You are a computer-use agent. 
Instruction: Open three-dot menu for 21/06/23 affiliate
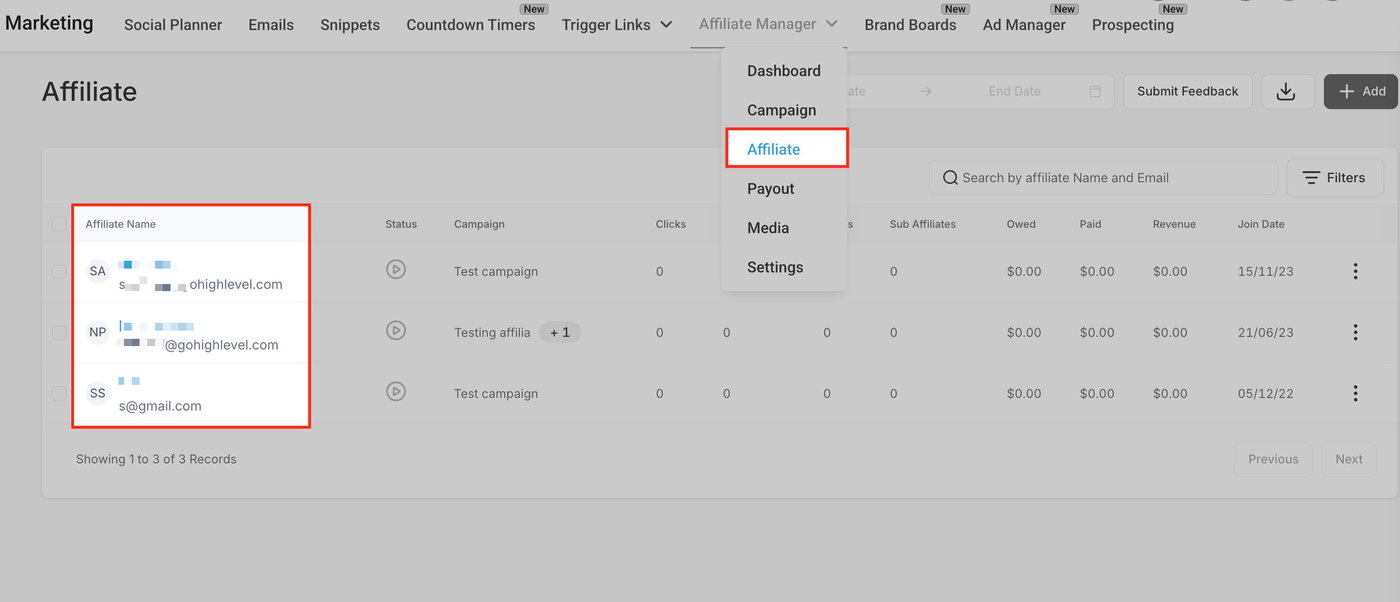pyautogui.click(x=1355, y=332)
